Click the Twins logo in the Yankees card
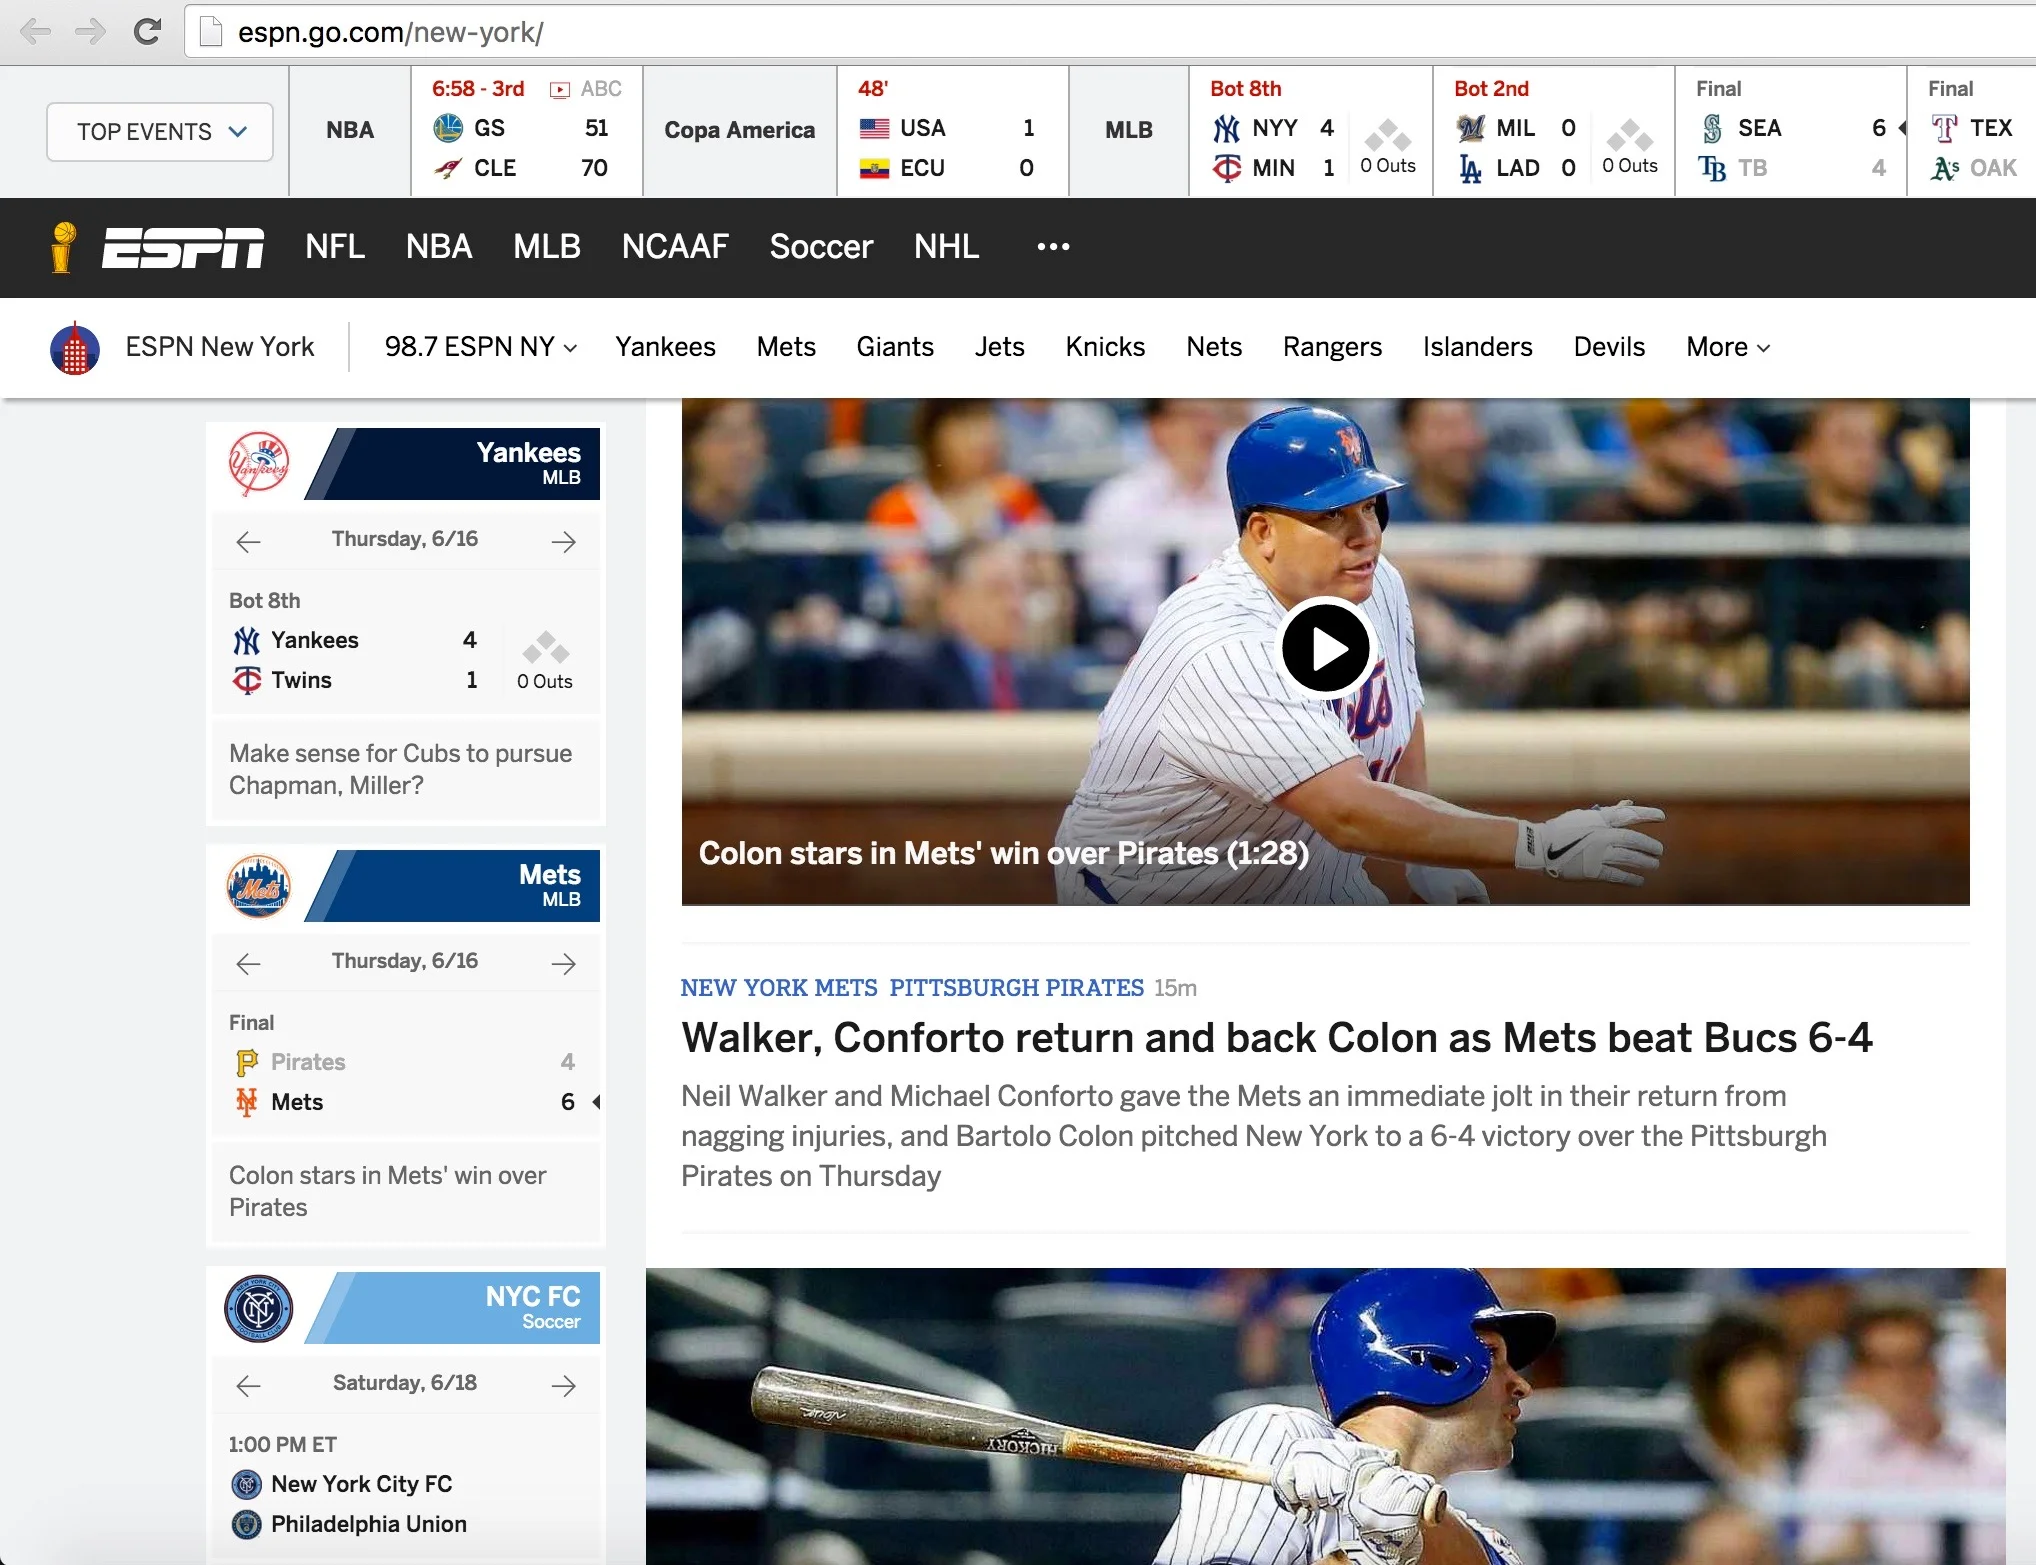This screenshot has width=2036, height=1565. (x=247, y=680)
